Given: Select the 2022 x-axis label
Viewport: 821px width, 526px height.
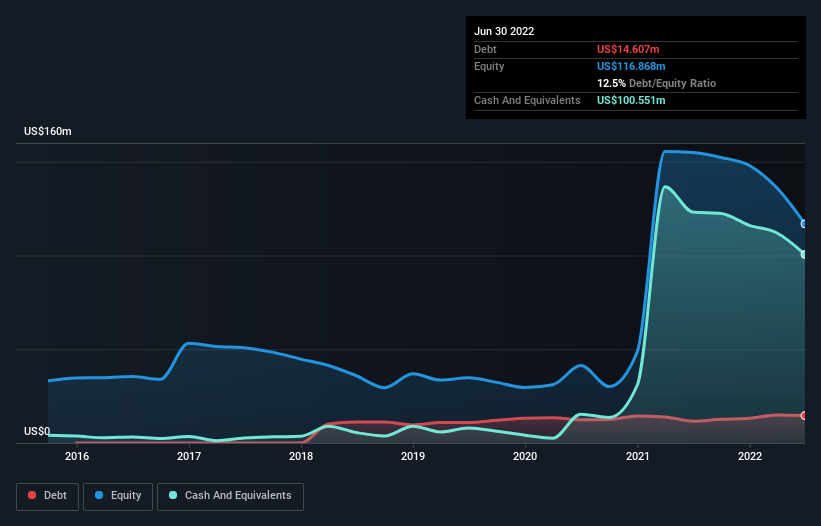Looking at the screenshot, I should [750, 456].
